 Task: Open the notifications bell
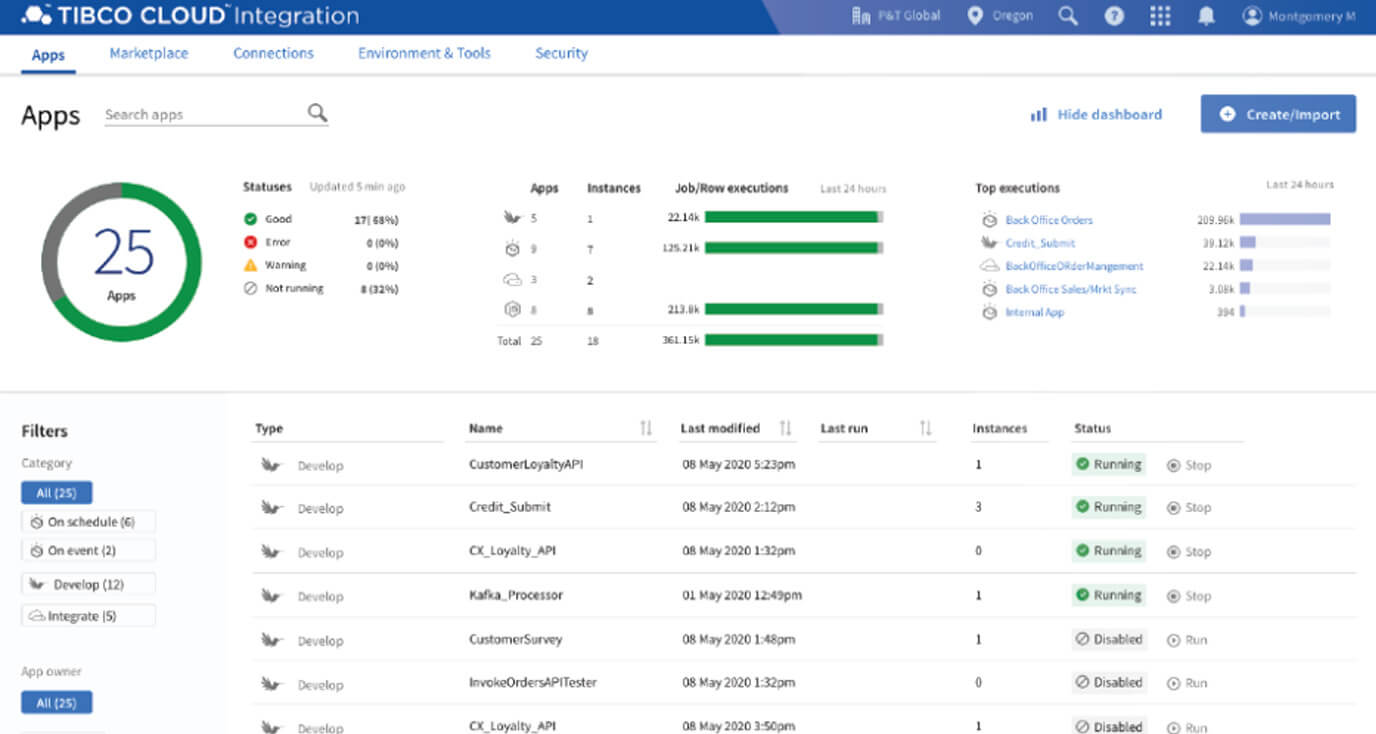point(1206,17)
